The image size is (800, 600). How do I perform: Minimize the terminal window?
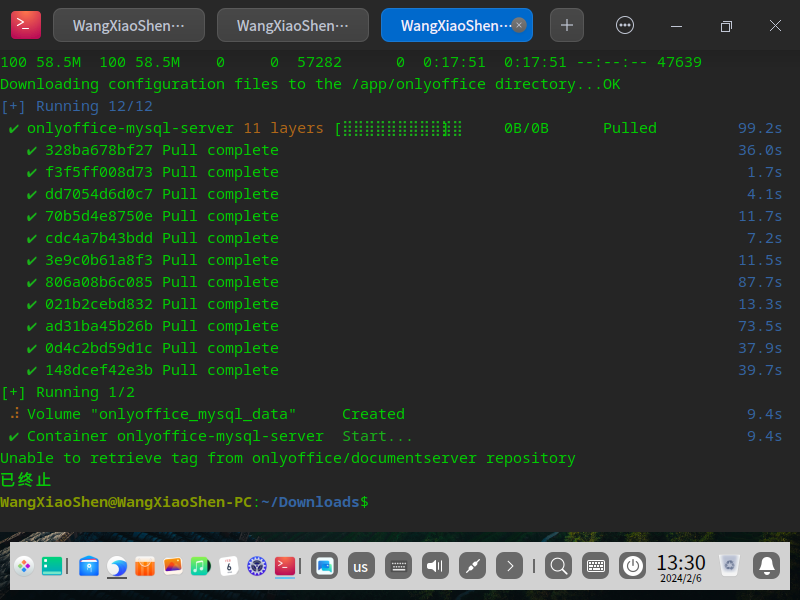tap(677, 26)
